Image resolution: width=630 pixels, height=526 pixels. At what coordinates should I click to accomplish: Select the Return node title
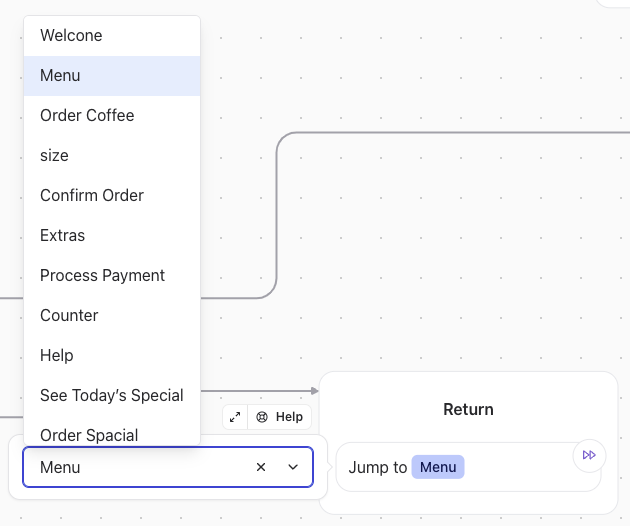click(x=468, y=409)
